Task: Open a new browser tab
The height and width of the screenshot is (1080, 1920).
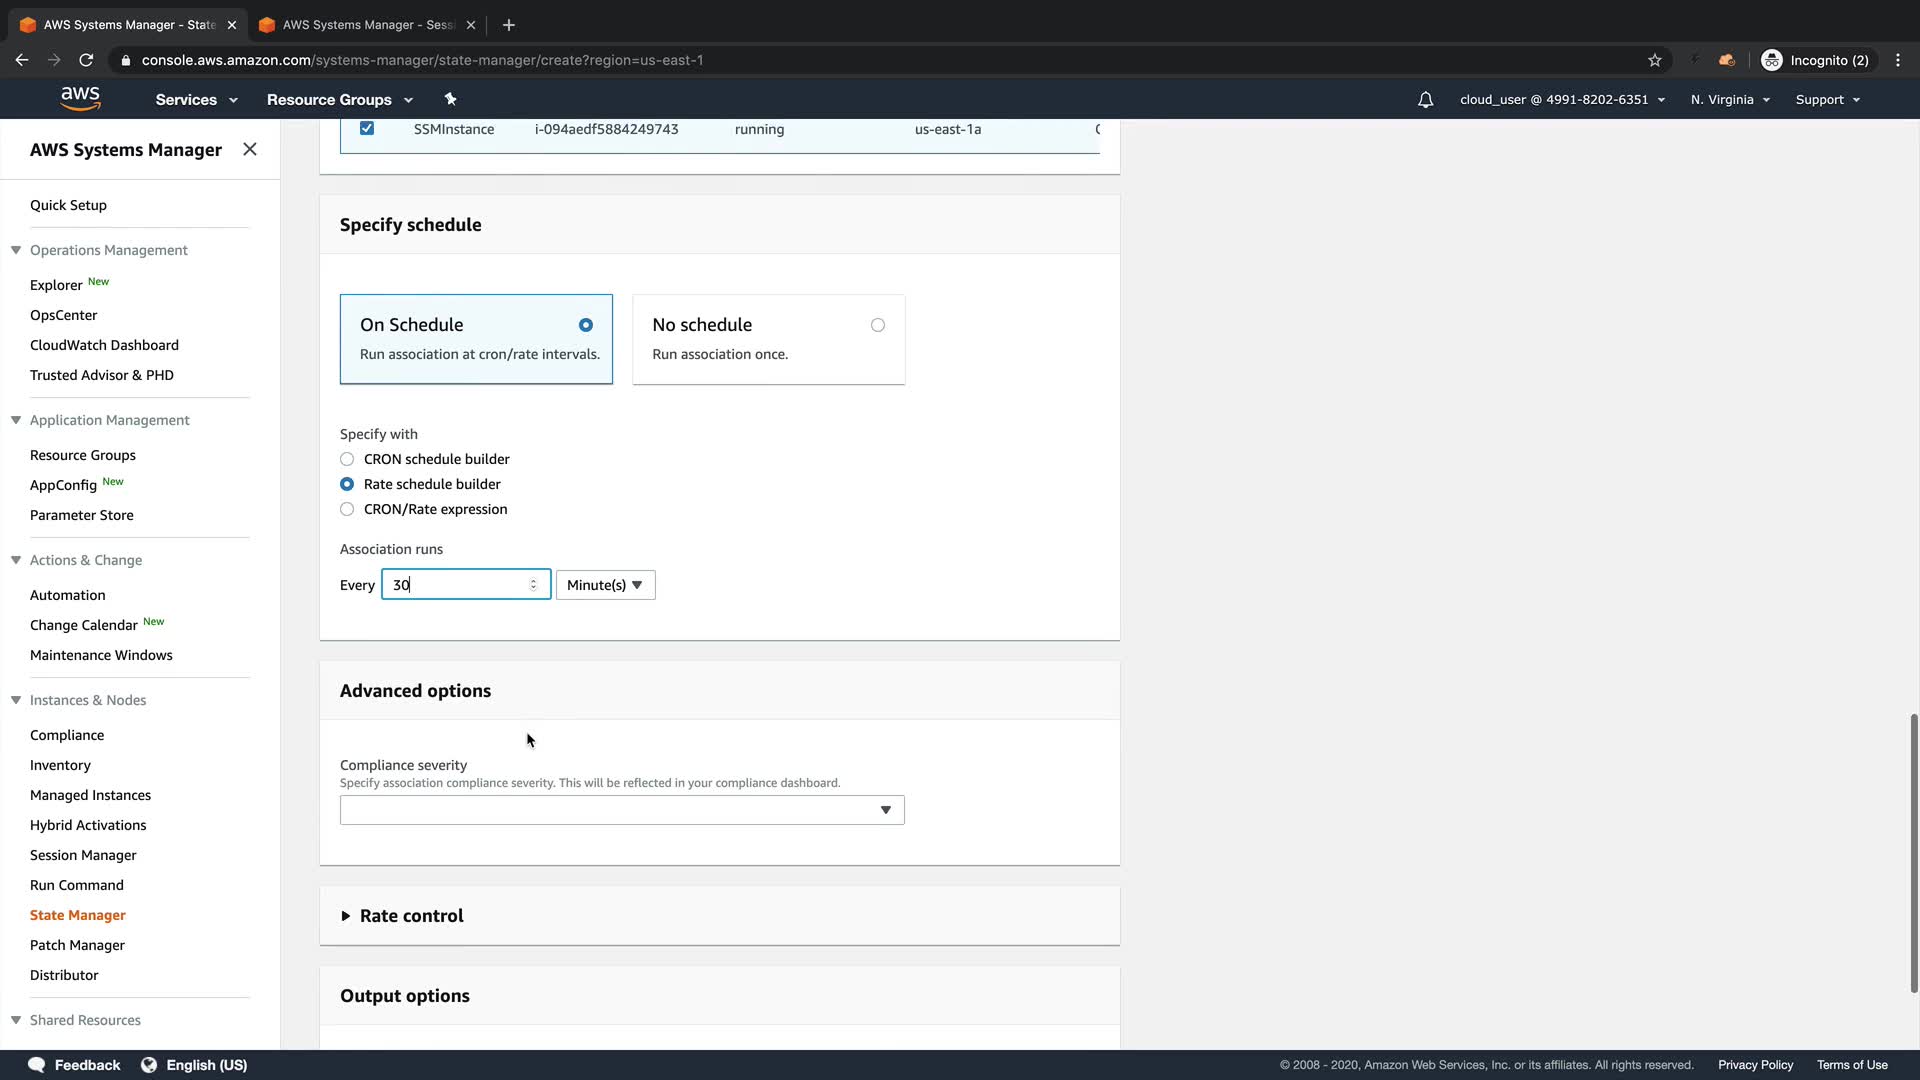Action: 508,24
